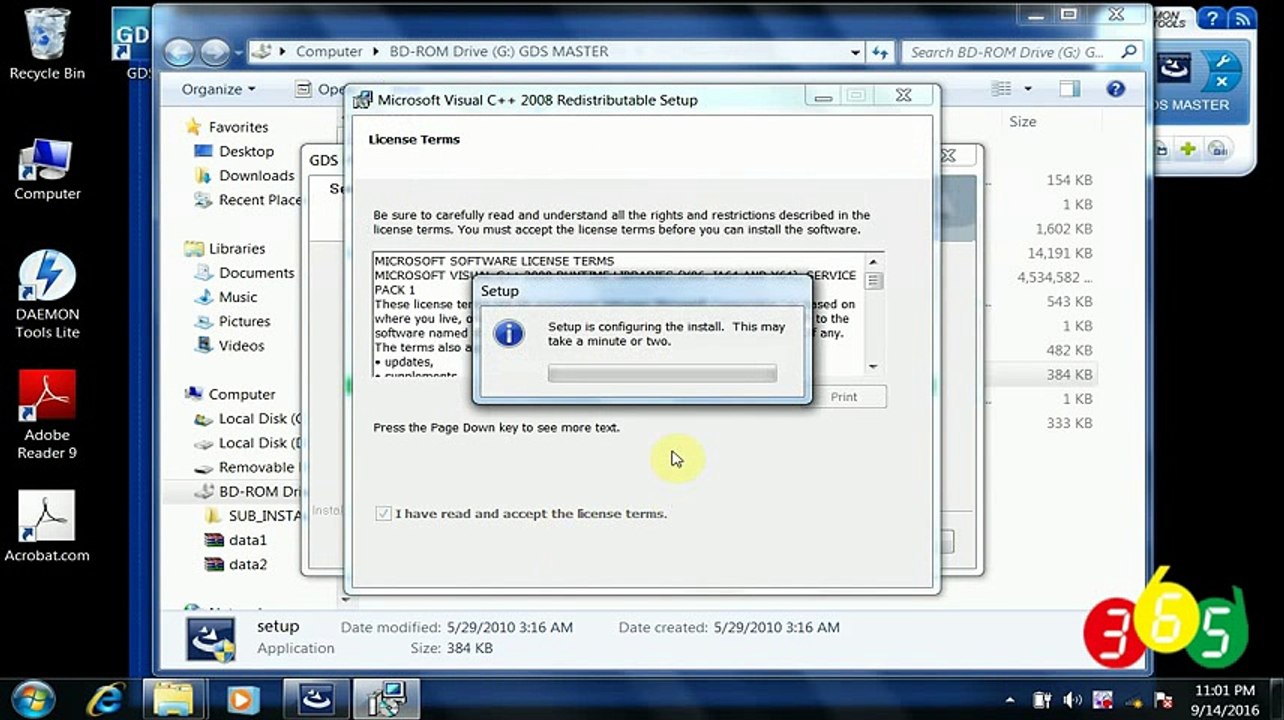
Task: Open the Windows Start menu
Action: [x=32, y=698]
